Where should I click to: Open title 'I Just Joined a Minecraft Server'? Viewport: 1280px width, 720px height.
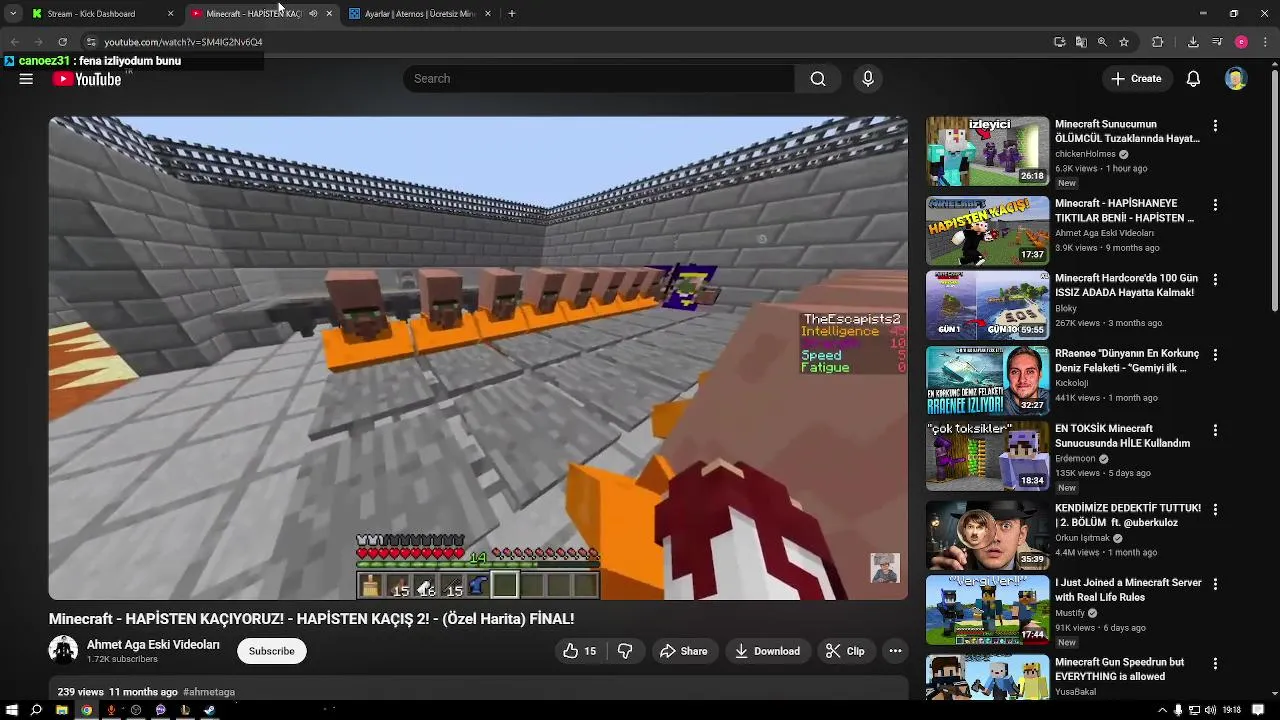(1128, 590)
